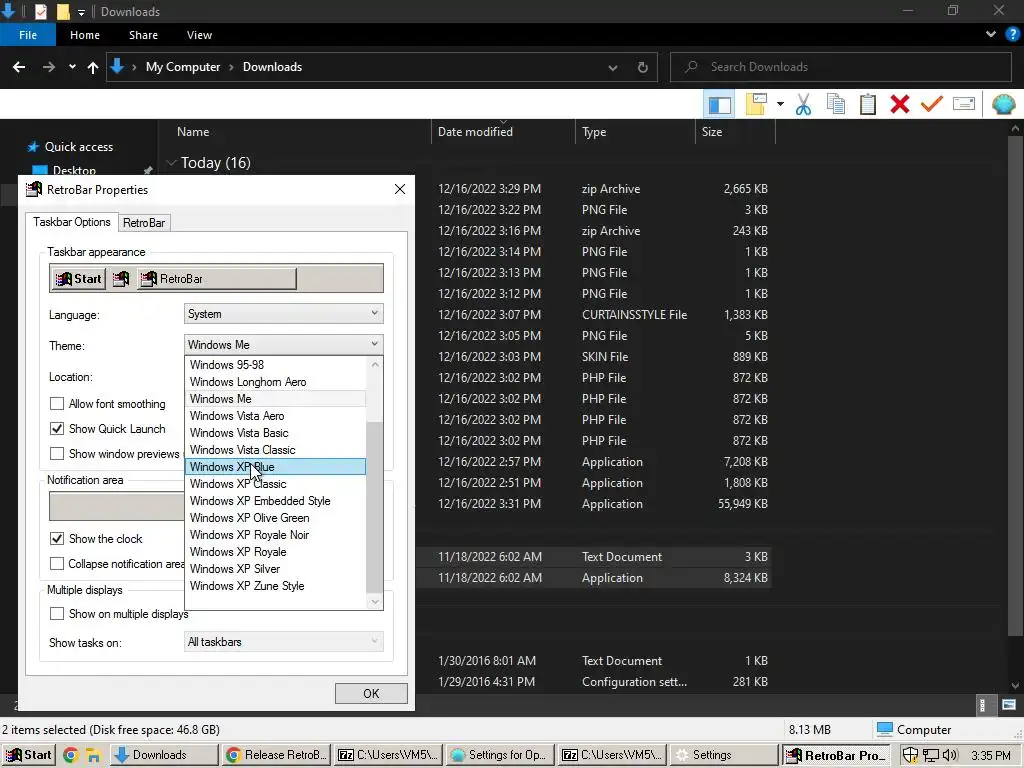Open the Downloads taskbar button
This screenshot has width=1024, height=768.
pyautogui.click(x=163, y=755)
